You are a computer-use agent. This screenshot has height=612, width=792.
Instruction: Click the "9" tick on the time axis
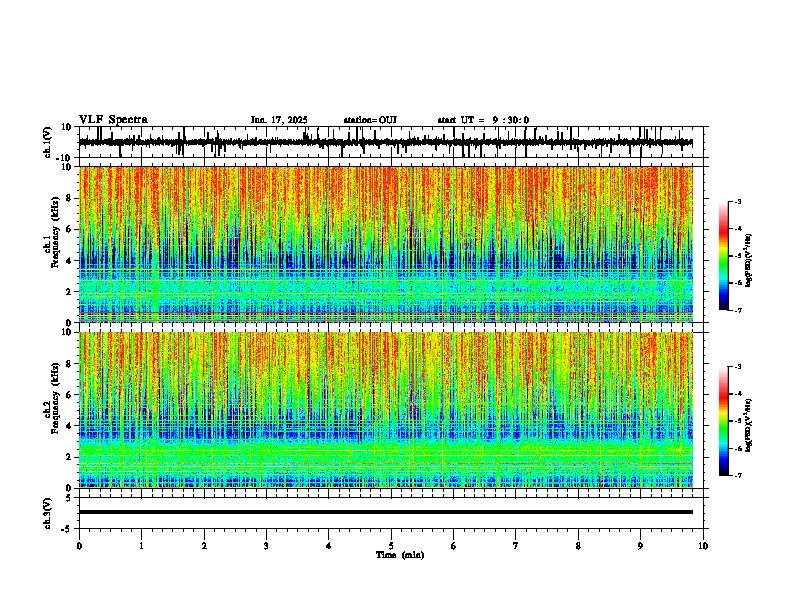point(640,546)
